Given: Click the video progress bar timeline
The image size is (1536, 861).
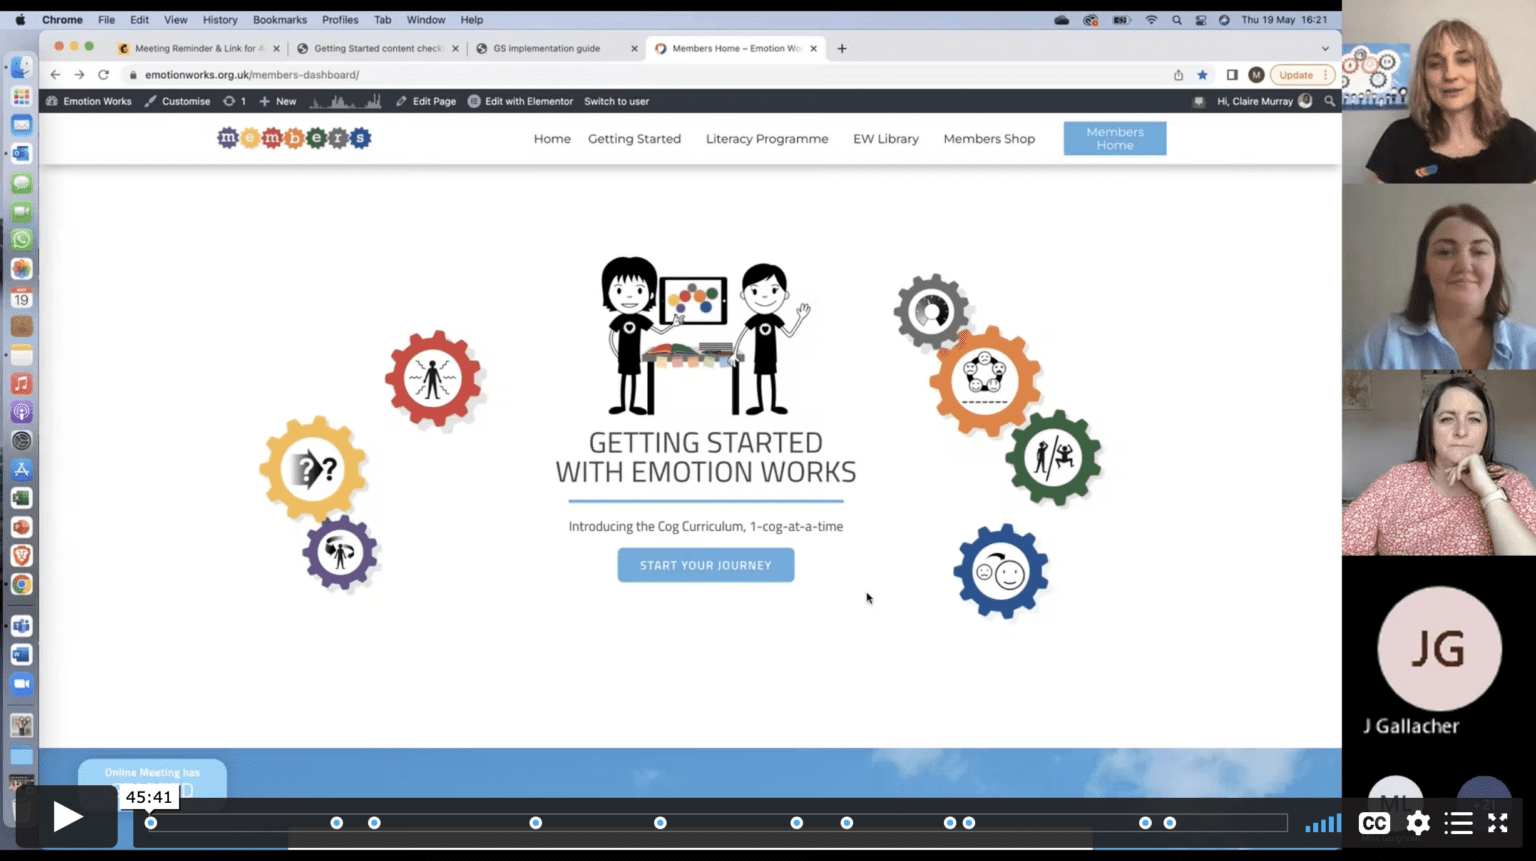Looking at the screenshot, I should tap(700, 822).
